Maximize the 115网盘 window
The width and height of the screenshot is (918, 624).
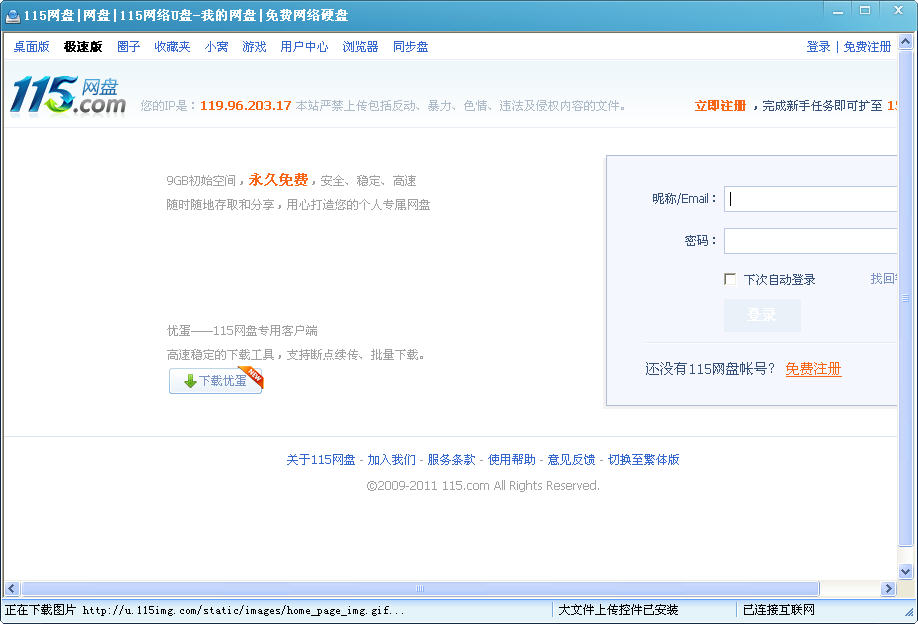point(865,11)
